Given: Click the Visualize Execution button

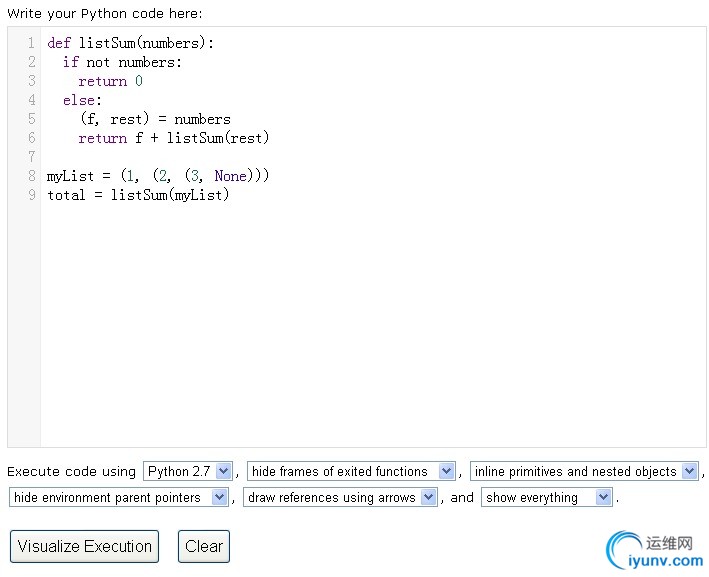Looking at the screenshot, I should (85, 546).
